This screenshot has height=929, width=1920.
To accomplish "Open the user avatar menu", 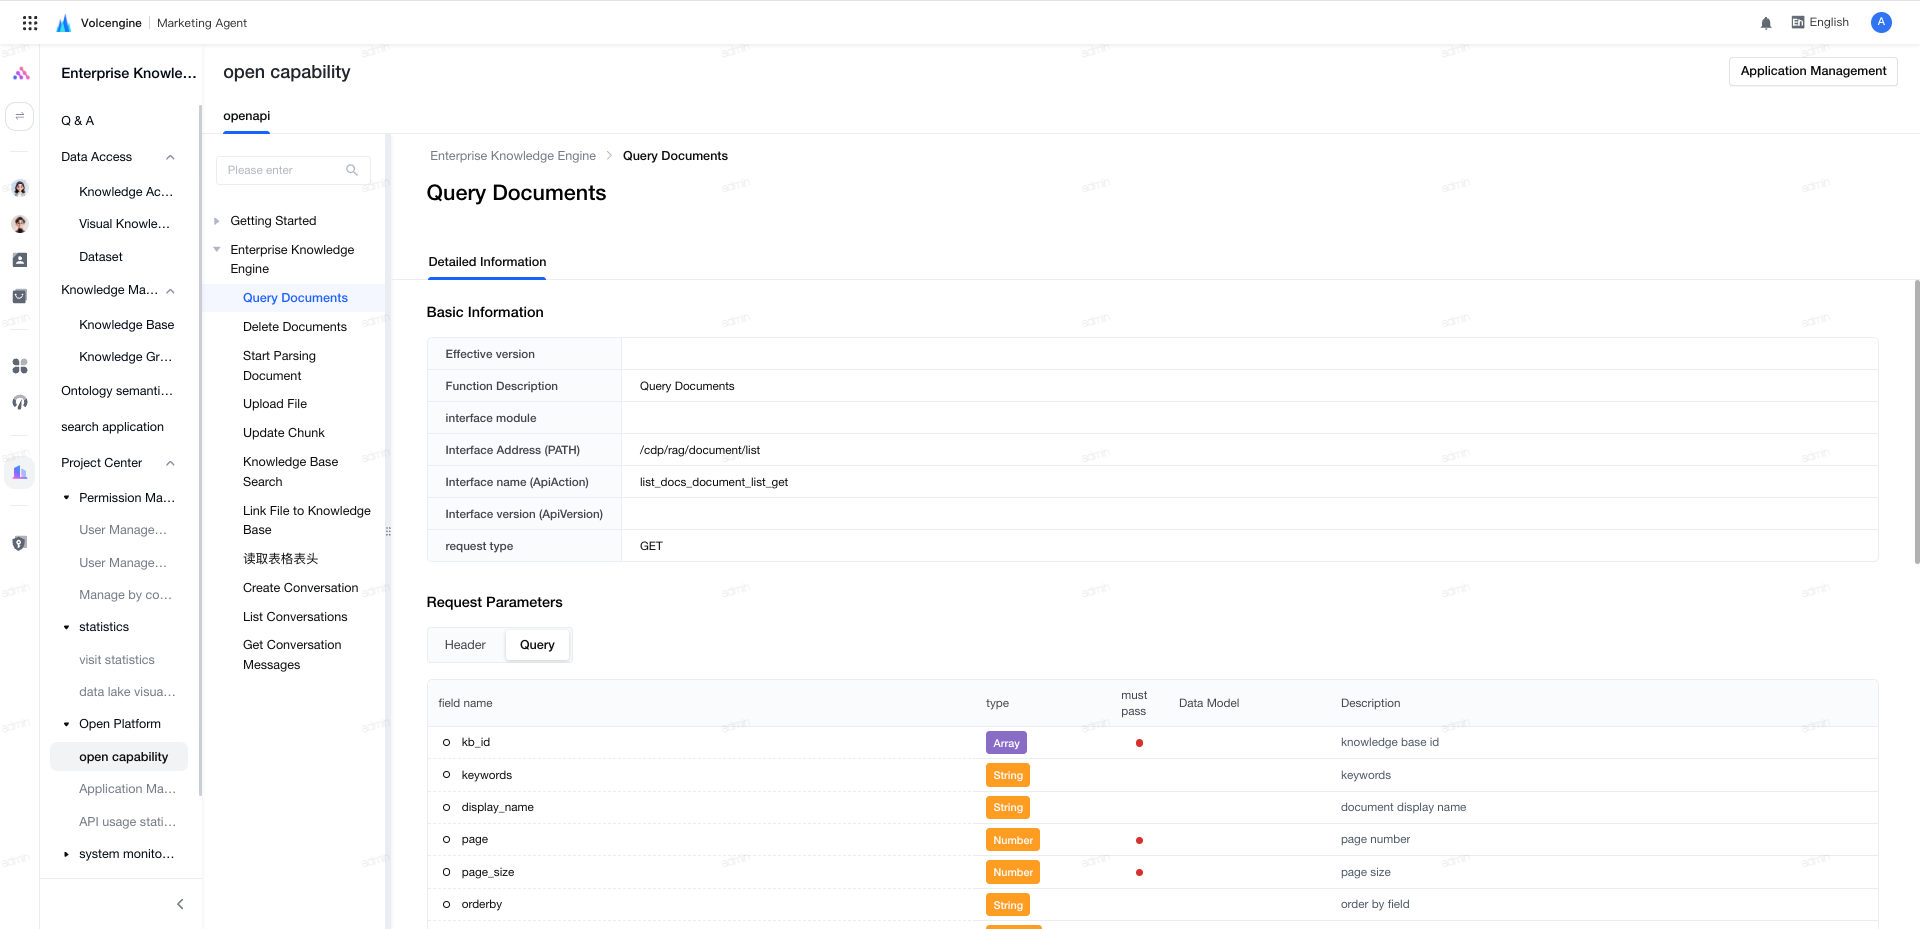I will coord(1881,22).
